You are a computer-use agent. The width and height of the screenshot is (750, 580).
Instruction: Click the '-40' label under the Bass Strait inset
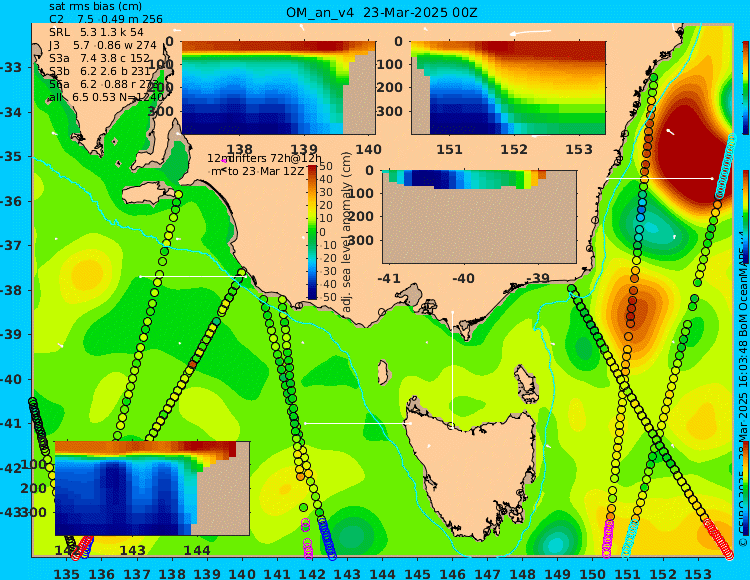(x=463, y=278)
